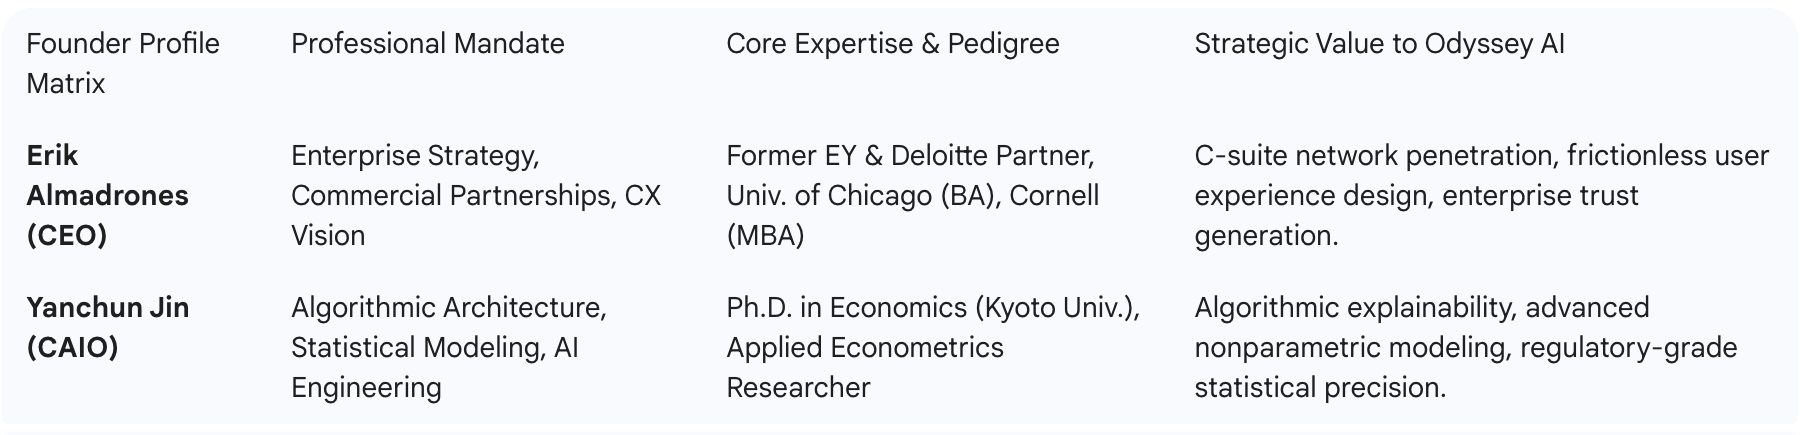Click the word 'Cornell' in Erik's pedigree
The width and height of the screenshot is (1804, 435).
(1054, 196)
